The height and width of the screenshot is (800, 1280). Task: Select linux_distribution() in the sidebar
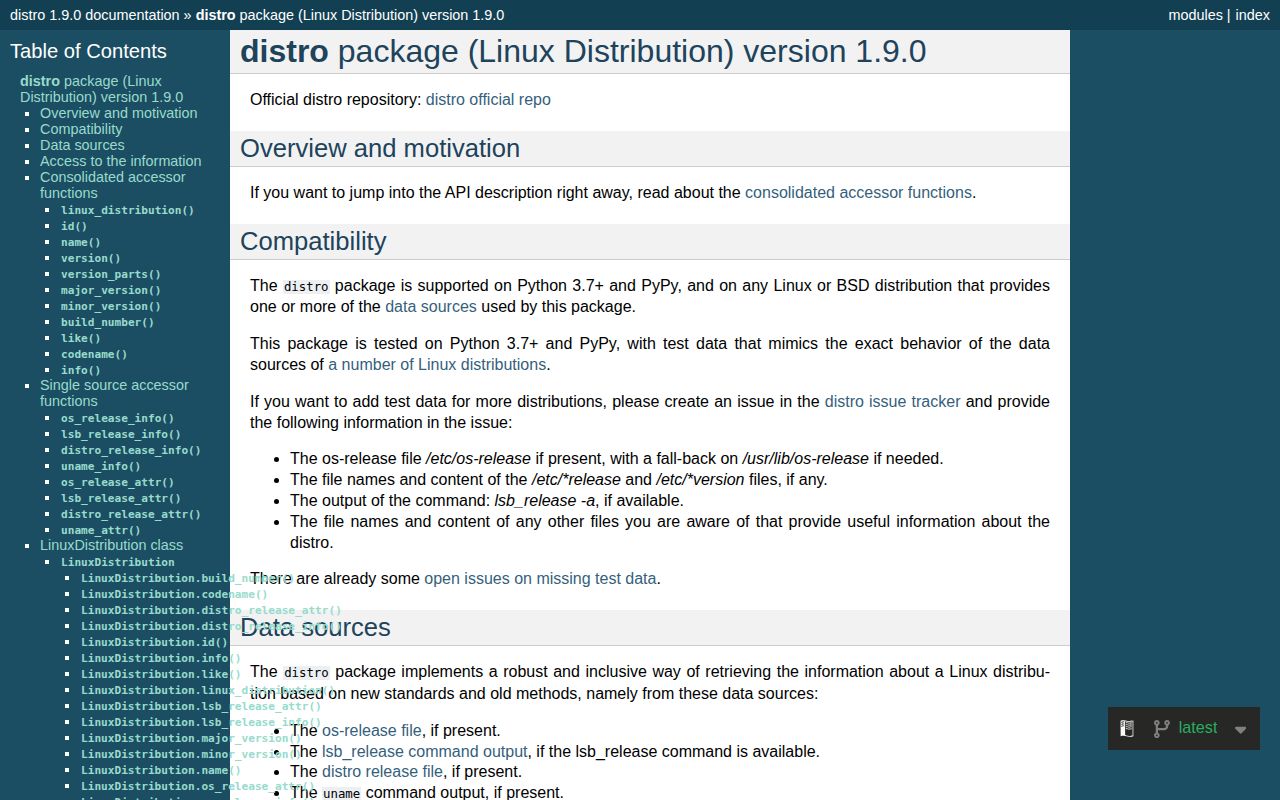point(127,210)
